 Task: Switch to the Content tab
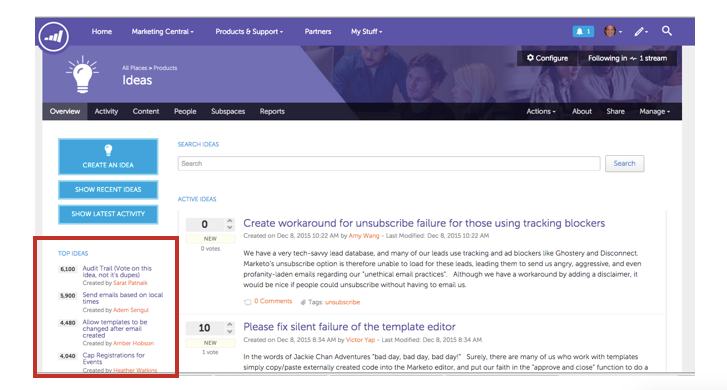click(146, 111)
